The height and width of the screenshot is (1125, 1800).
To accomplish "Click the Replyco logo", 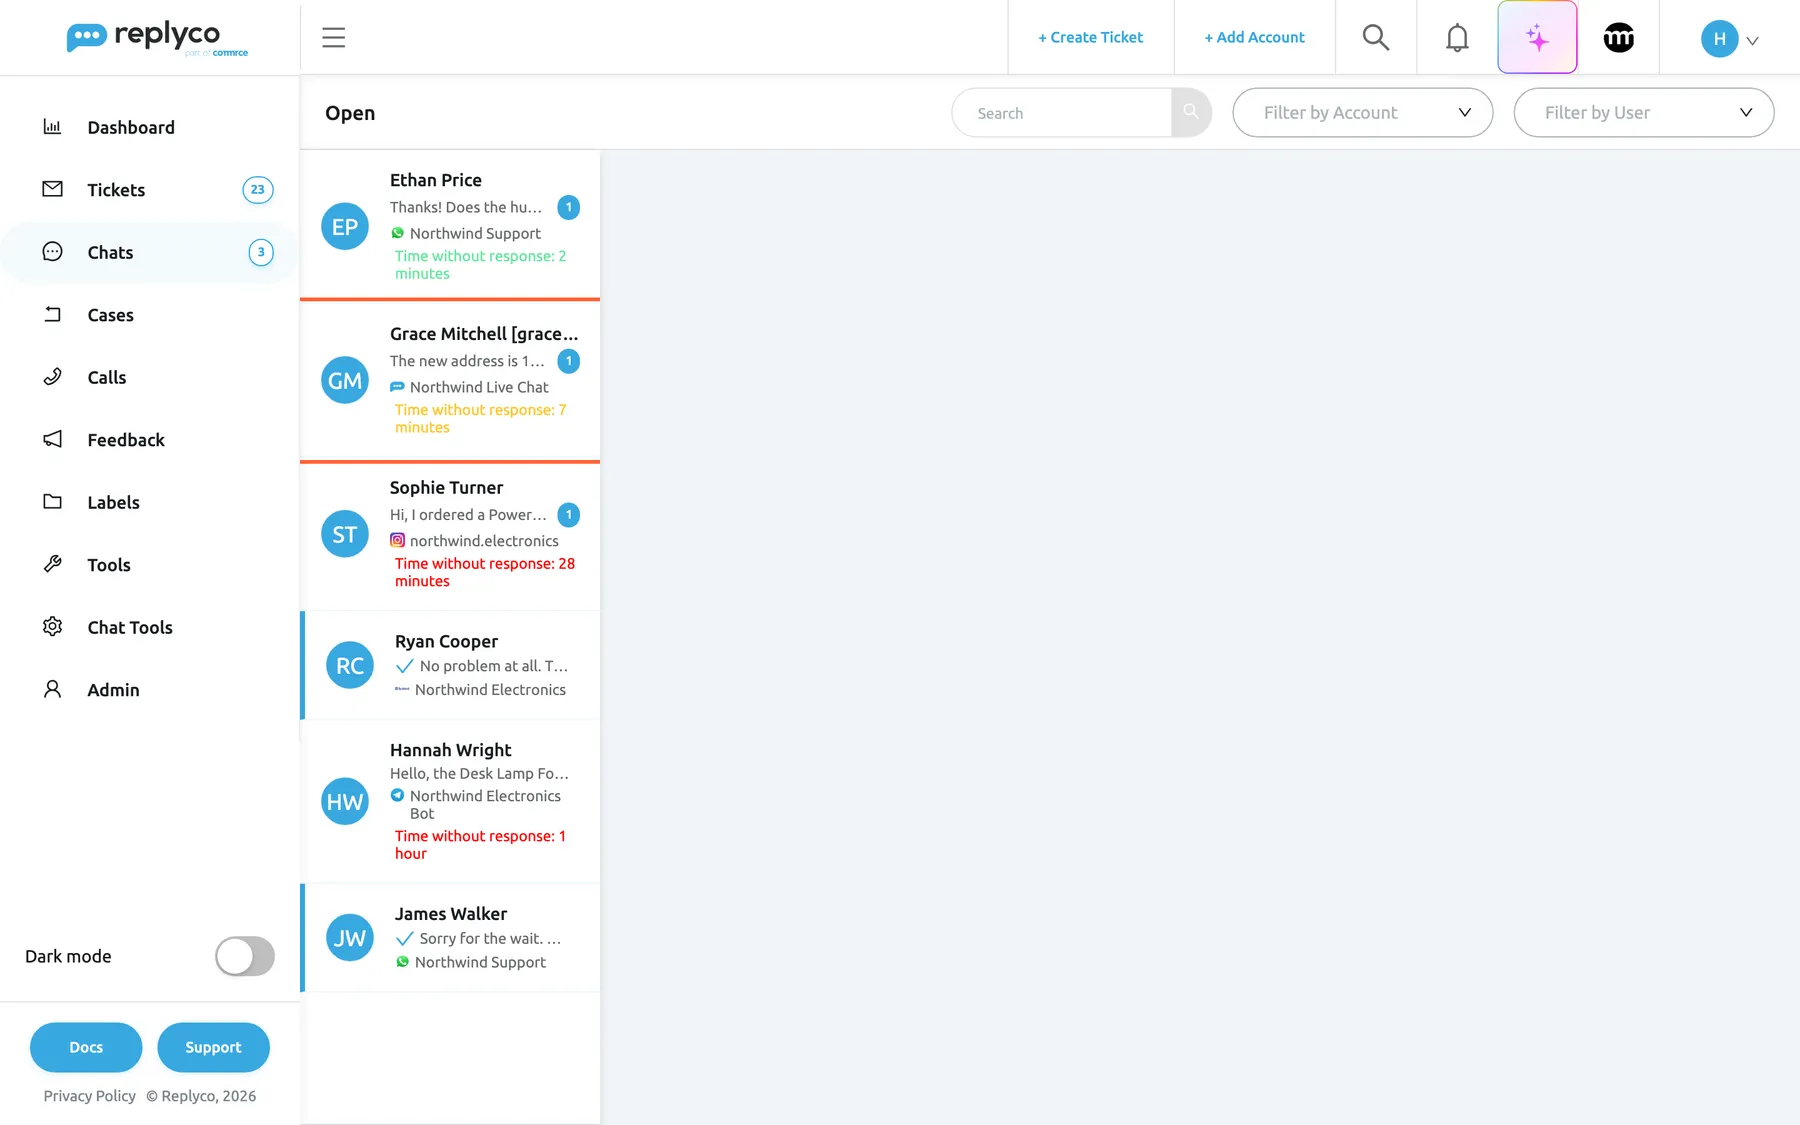I will click(157, 38).
